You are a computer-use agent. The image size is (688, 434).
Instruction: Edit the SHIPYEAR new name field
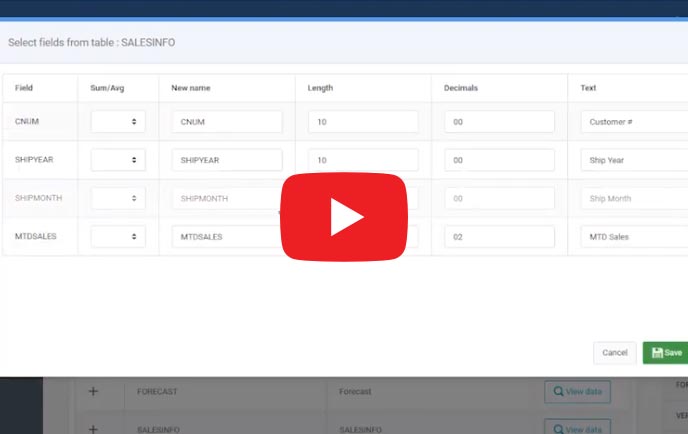pyautogui.click(x=227, y=160)
